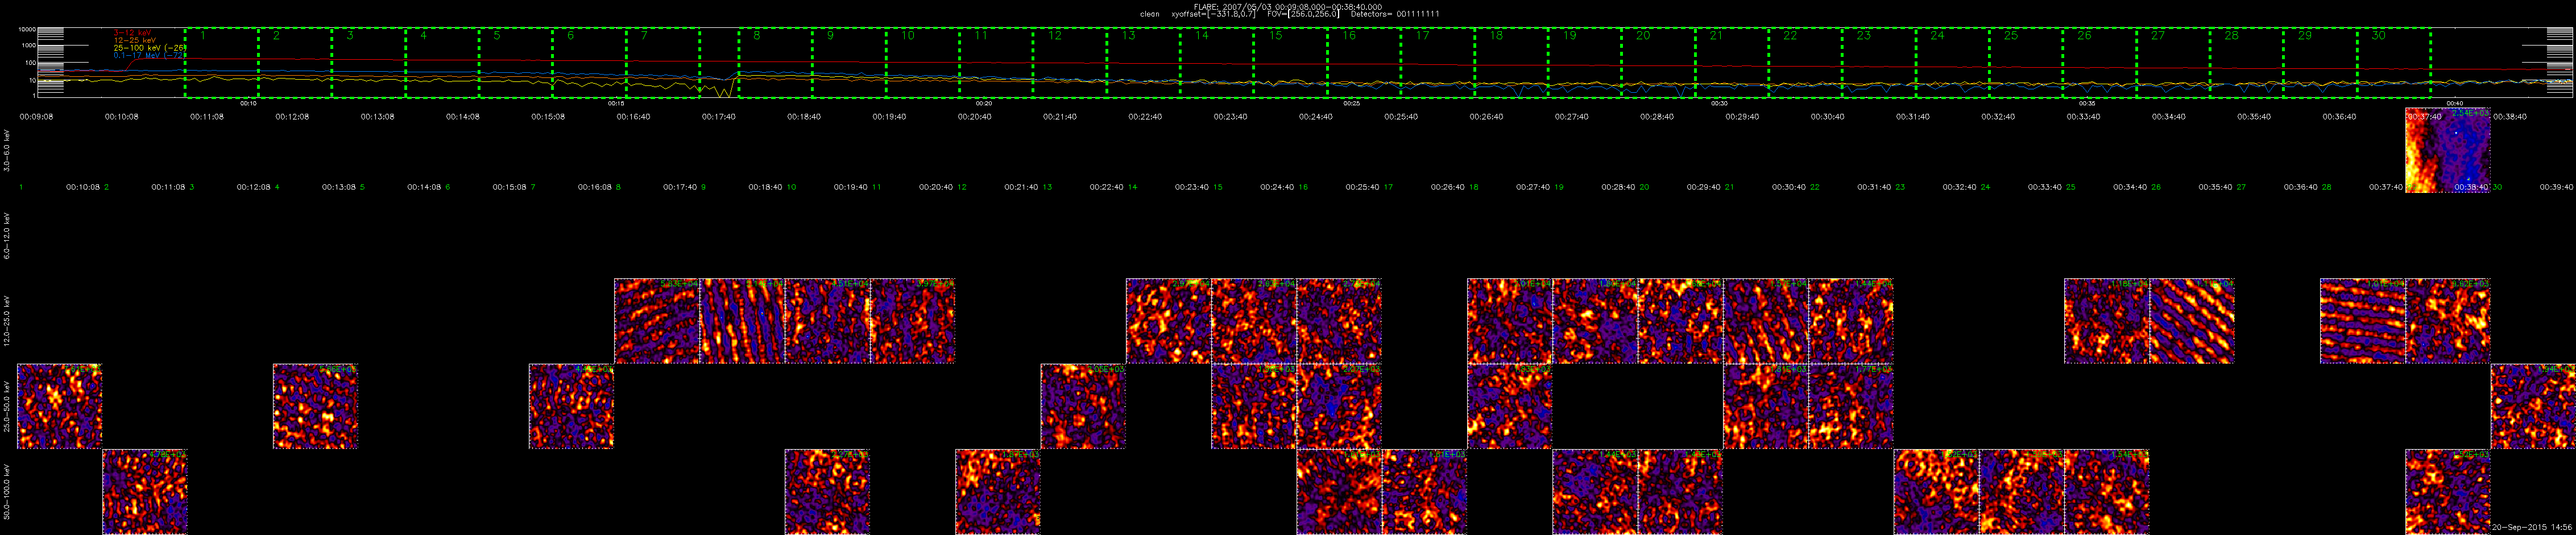
Task: Select interval 11 box in the light curve
Action: pyautogui.click(x=996, y=62)
